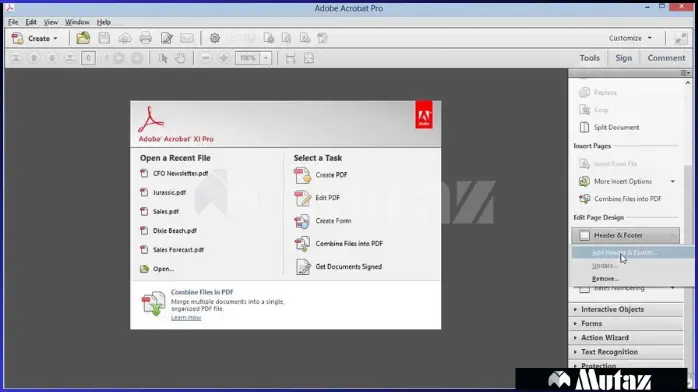Image resolution: width=698 pixels, height=392 pixels.
Task: Switch to the Sign pane
Action: click(x=623, y=58)
